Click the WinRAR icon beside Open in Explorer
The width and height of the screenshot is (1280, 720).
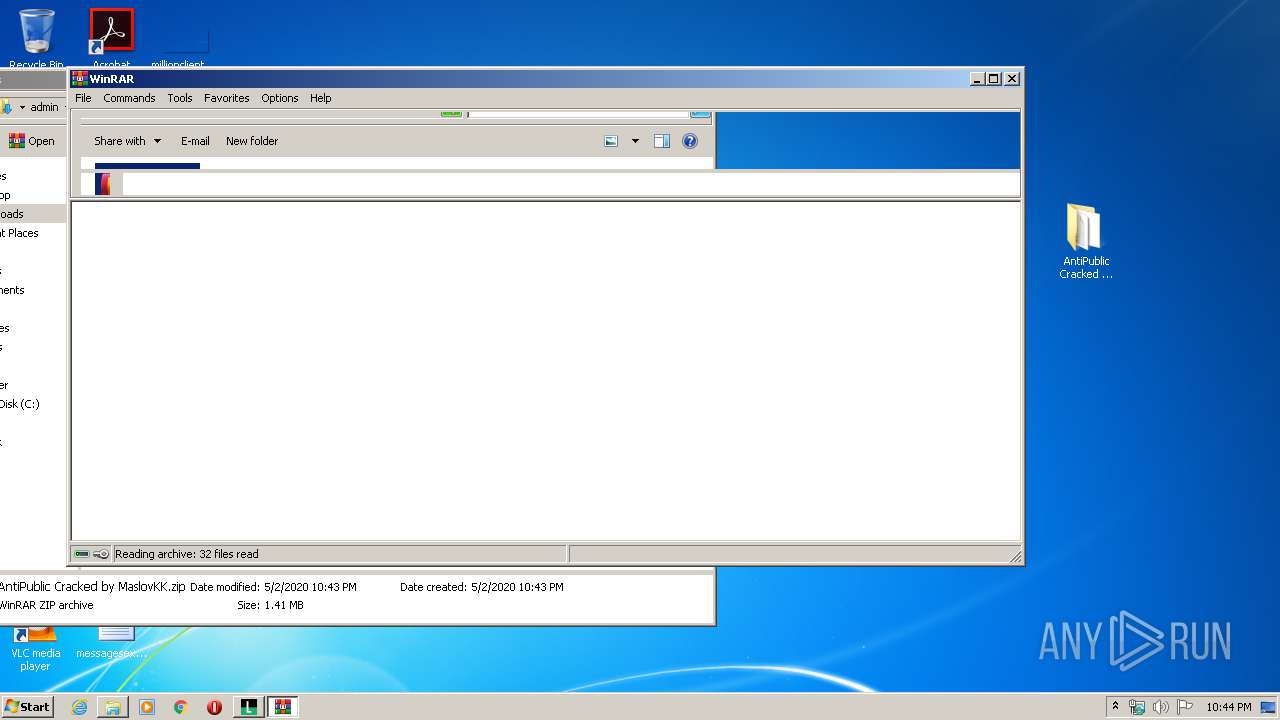(16, 141)
